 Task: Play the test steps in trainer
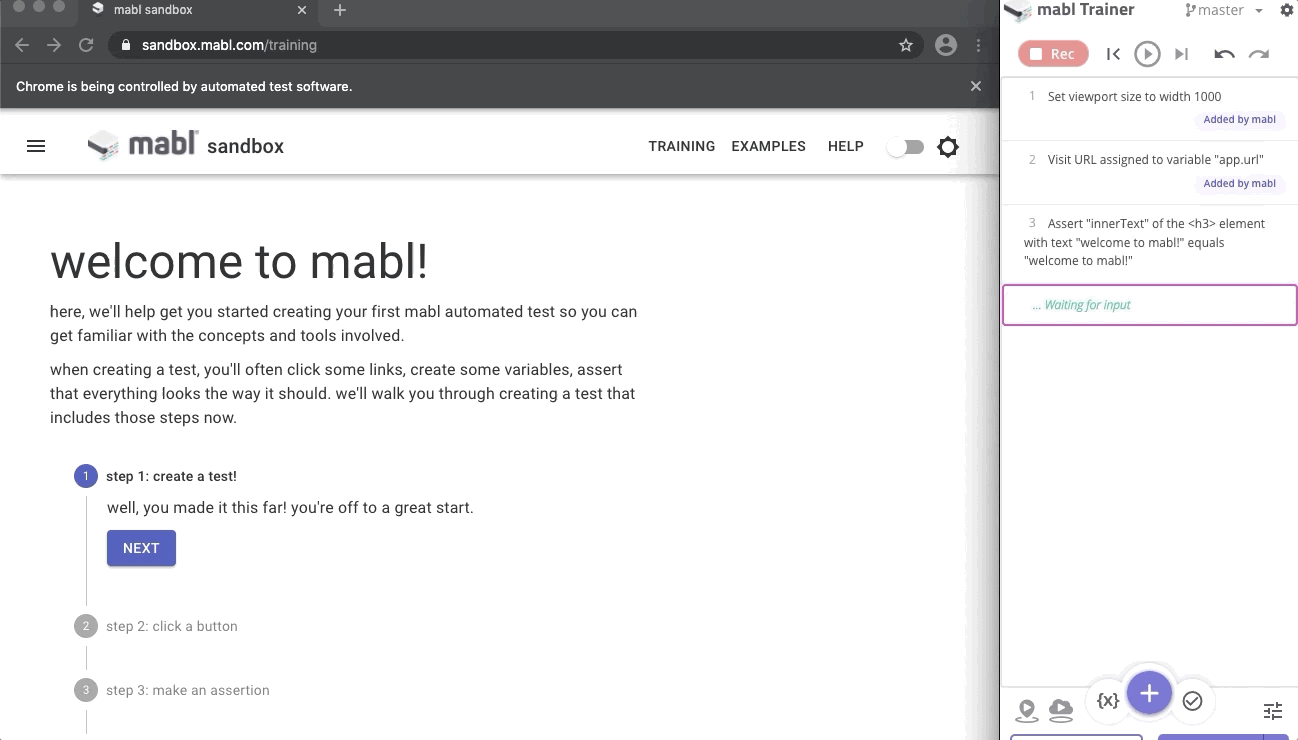[x=1147, y=54]
